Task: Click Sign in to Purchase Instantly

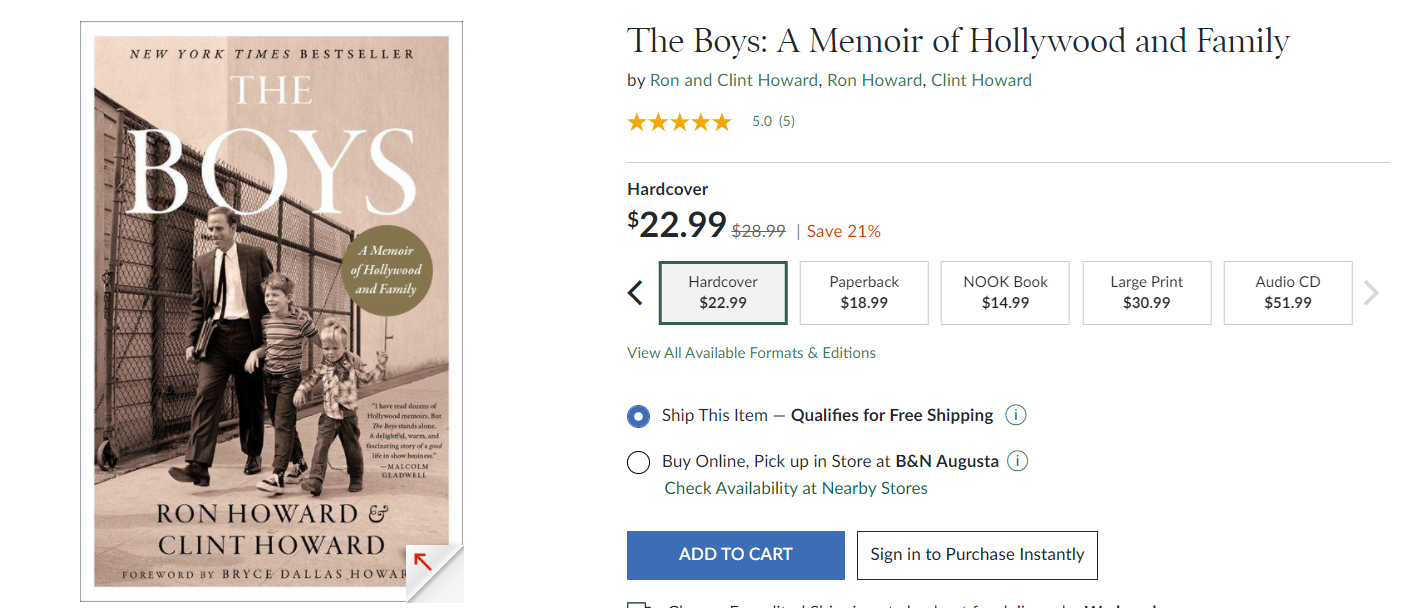Action: (x=977, y=555)
